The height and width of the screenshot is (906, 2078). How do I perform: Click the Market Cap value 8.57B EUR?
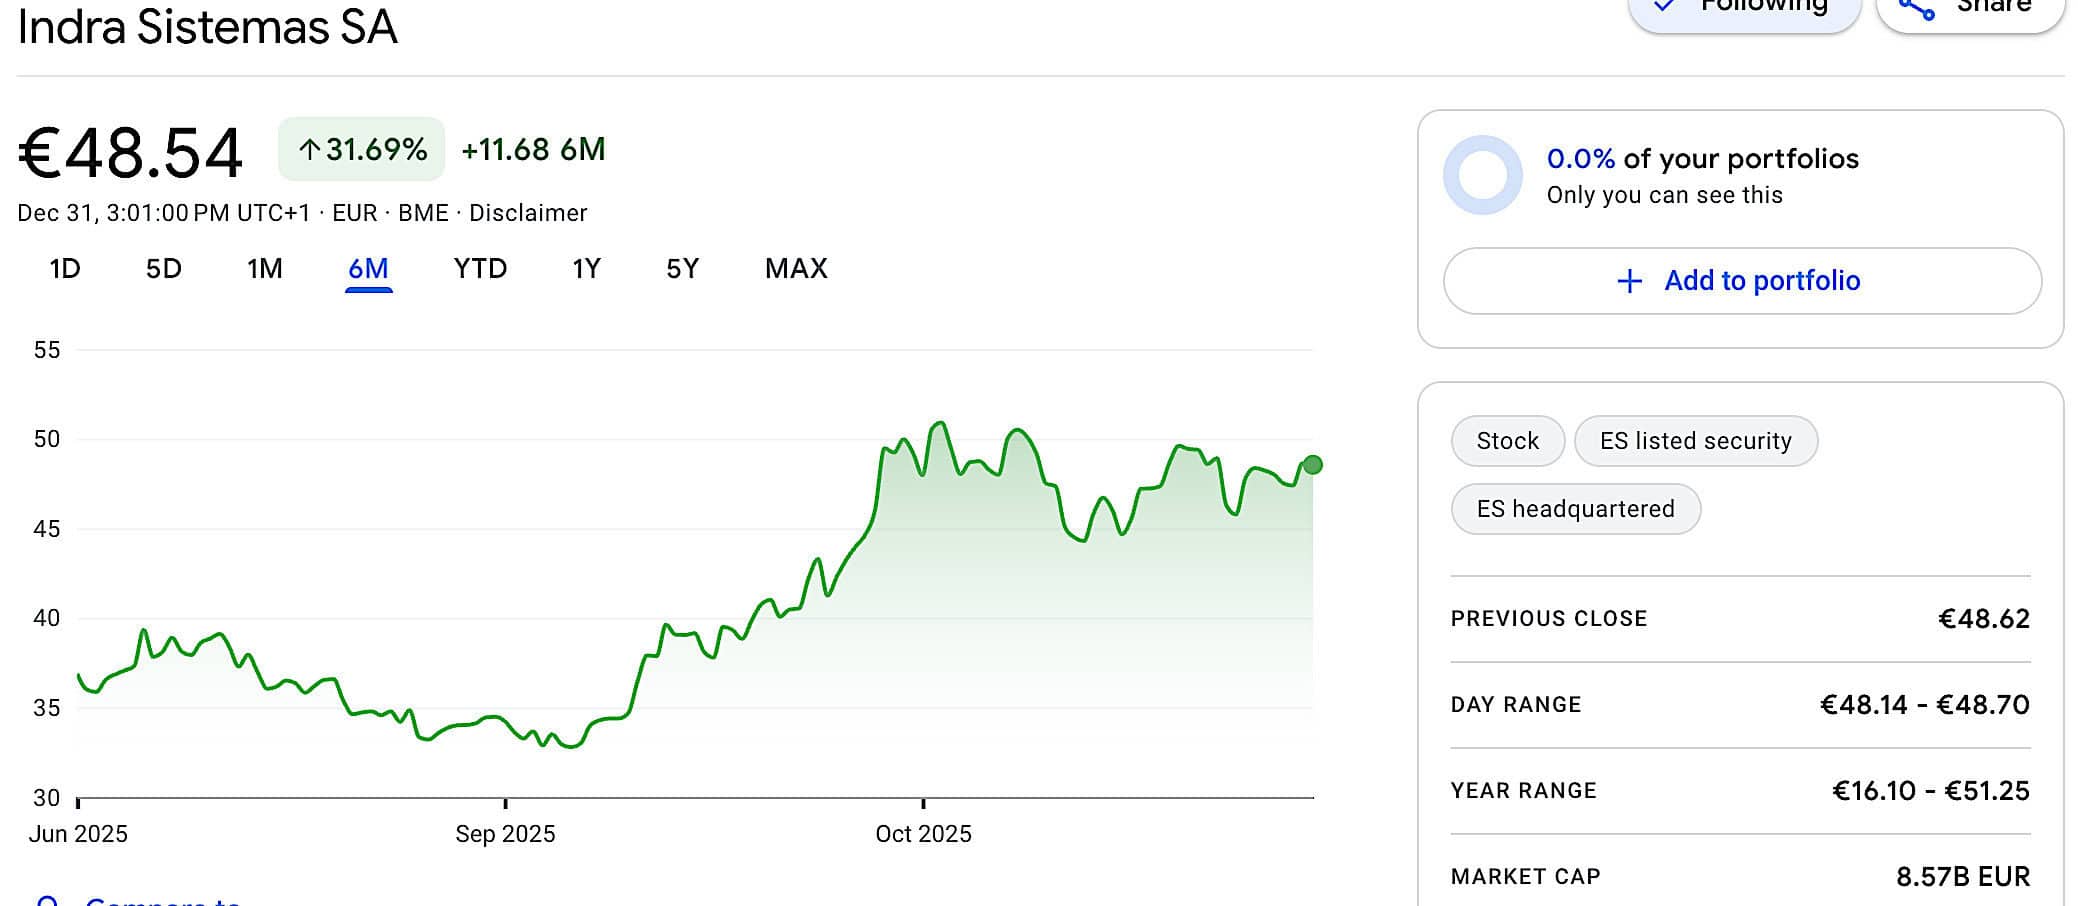click(x=1963, y=877)
